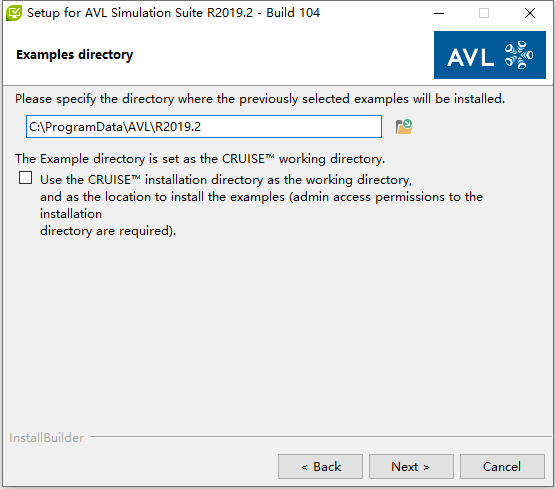556x489 pixels.
Task: Click the greyed-out maximize button
Action: click(x=484, y=13)
